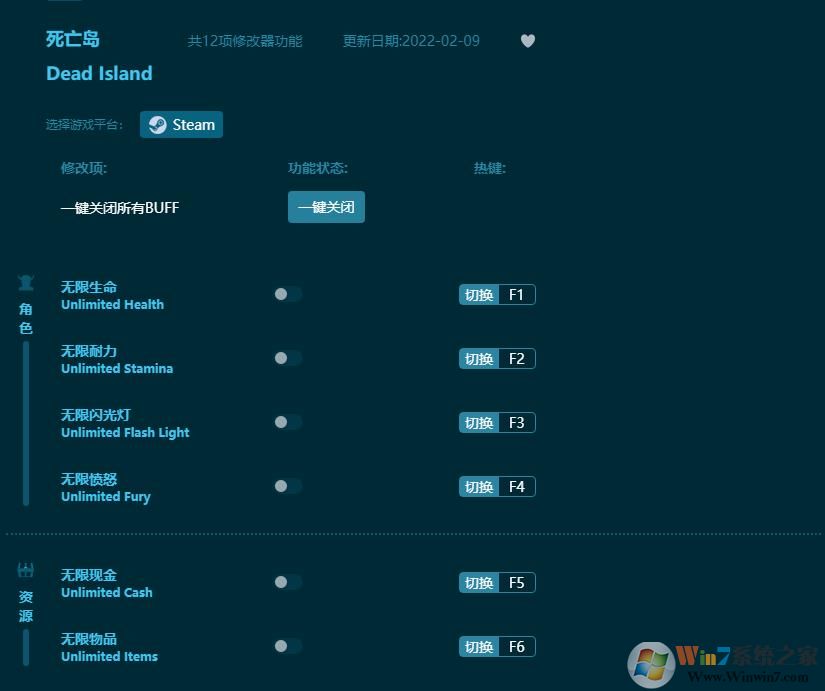Screen dimensions: 825x691
Task: Select the Steam platform tab
Action: (x=181, y=124)
